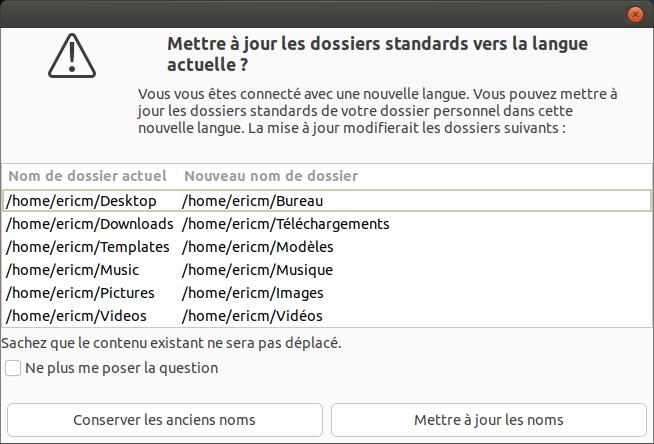The image size is (654, 444).
Task: Select the /home/ericm/Templates row
Action: 88,247
